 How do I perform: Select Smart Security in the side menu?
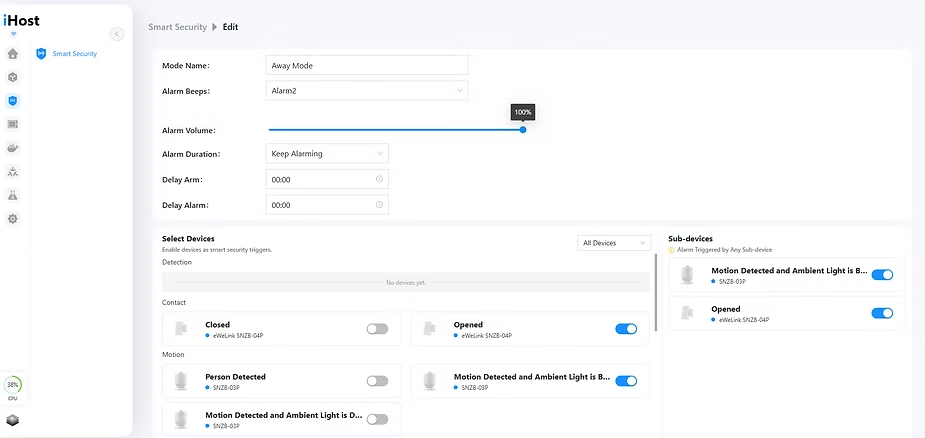point(74,54)
